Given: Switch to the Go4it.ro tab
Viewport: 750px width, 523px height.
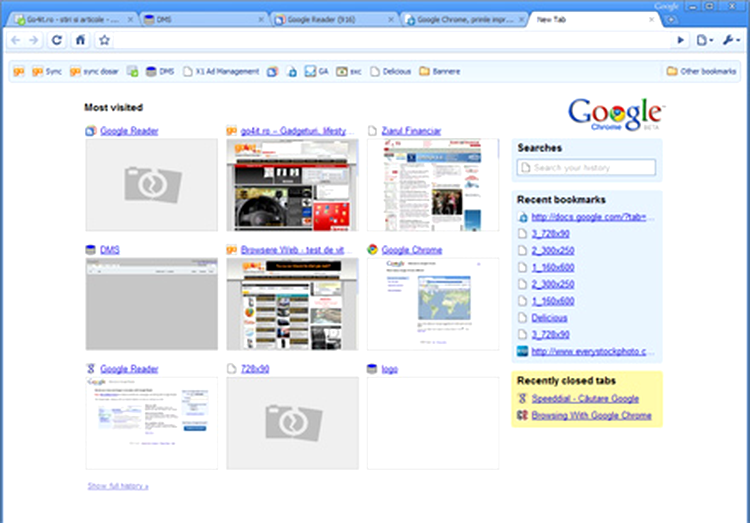Looking at the screenshot, I should 72,20.
